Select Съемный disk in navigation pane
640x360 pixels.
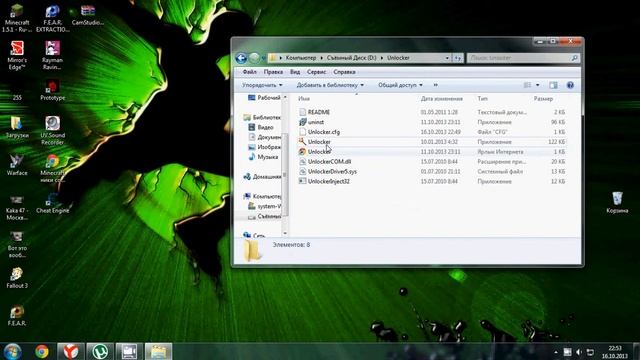pyautogui.click(x=264, y=216)
